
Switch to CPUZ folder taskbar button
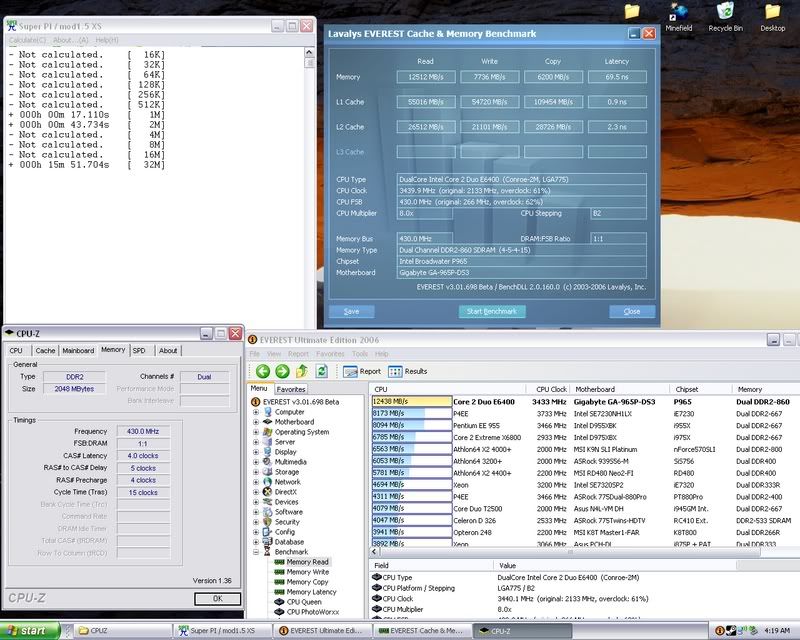(x=121, y=631)
